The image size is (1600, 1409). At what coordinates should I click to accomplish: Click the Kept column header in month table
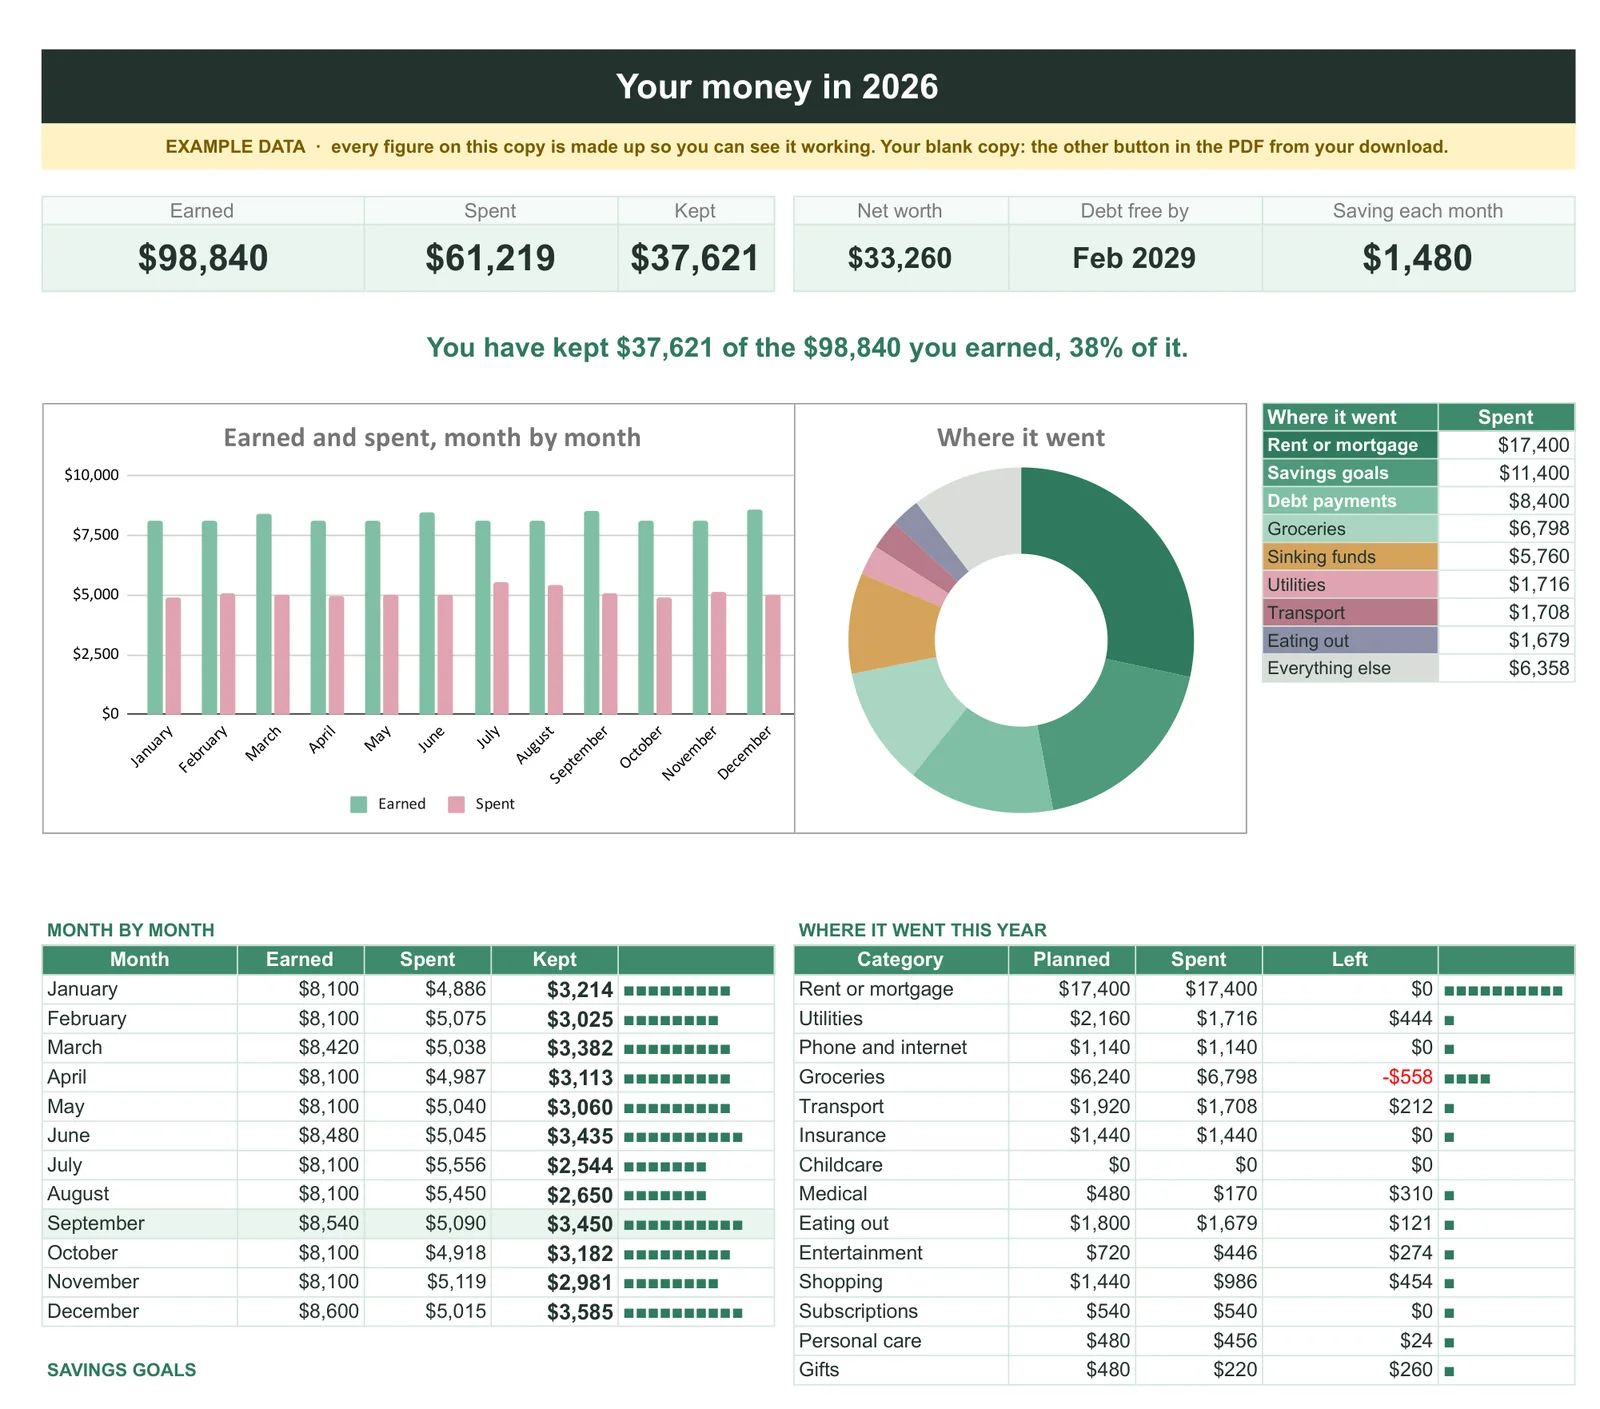point(554,960)
